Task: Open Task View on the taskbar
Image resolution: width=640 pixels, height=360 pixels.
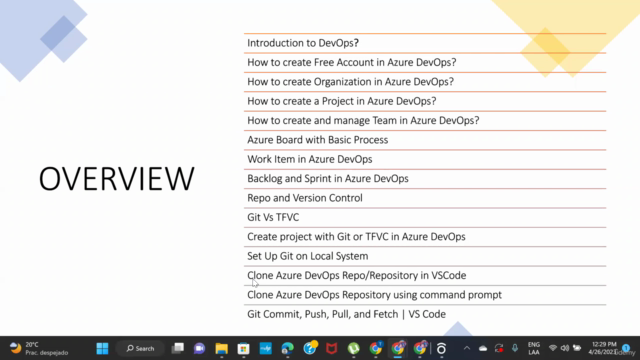Action: 178,348
